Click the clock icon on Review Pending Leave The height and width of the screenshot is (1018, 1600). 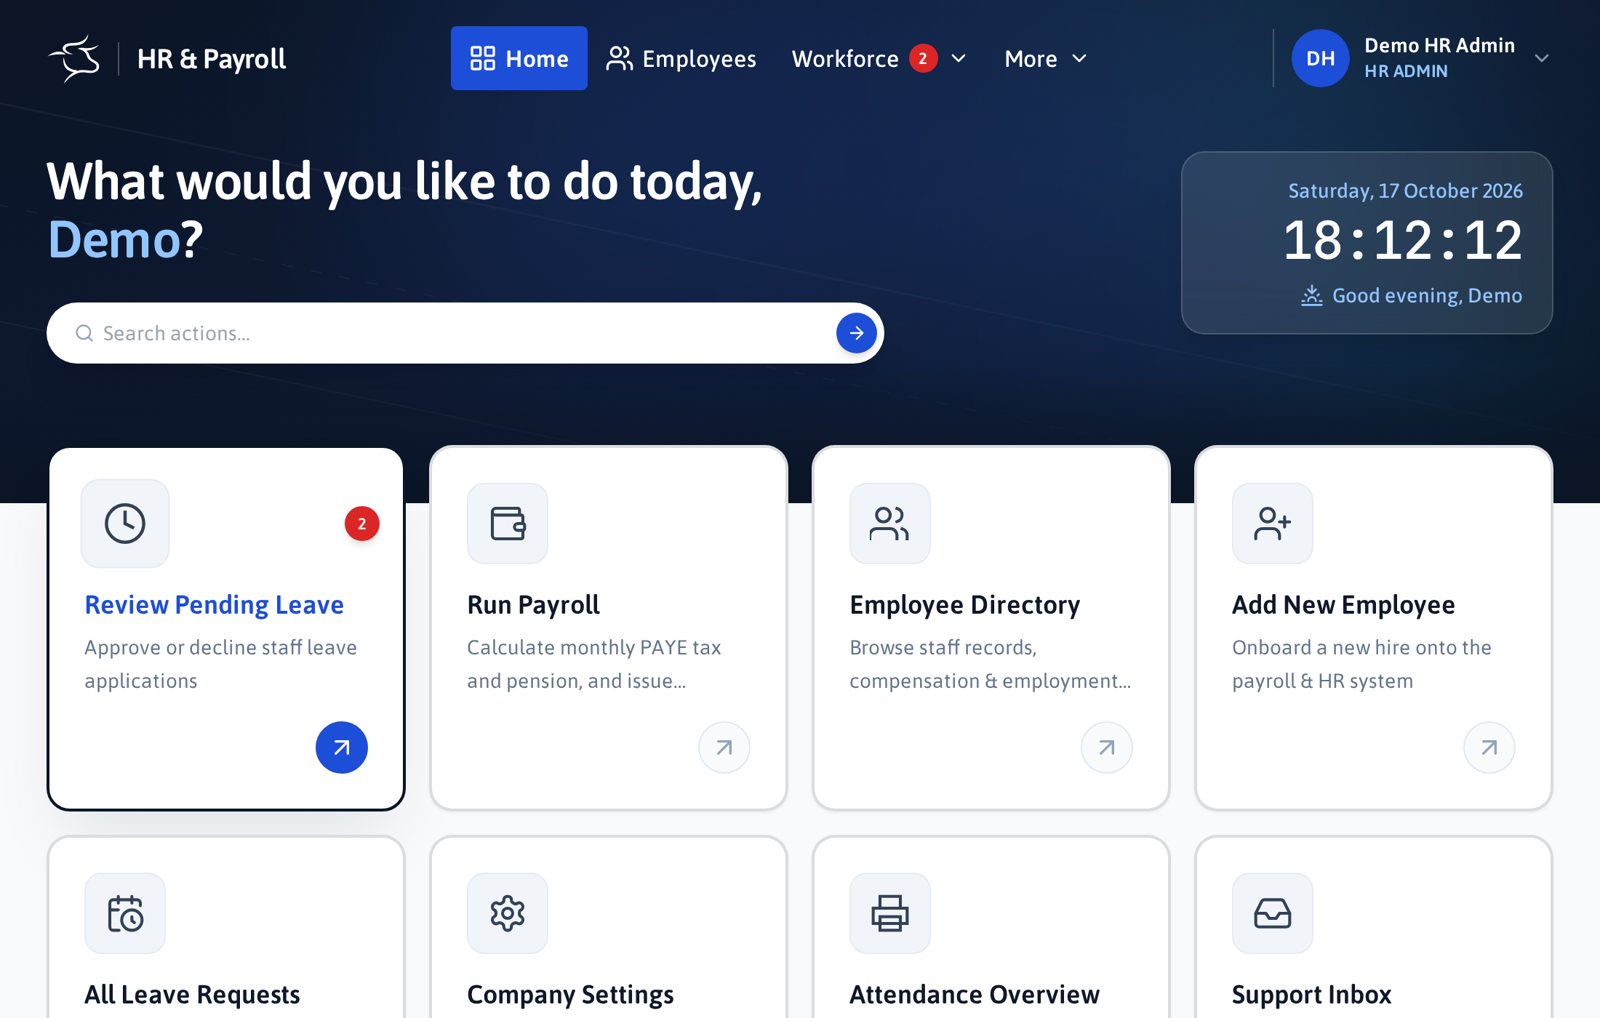[x=125, y=523]
